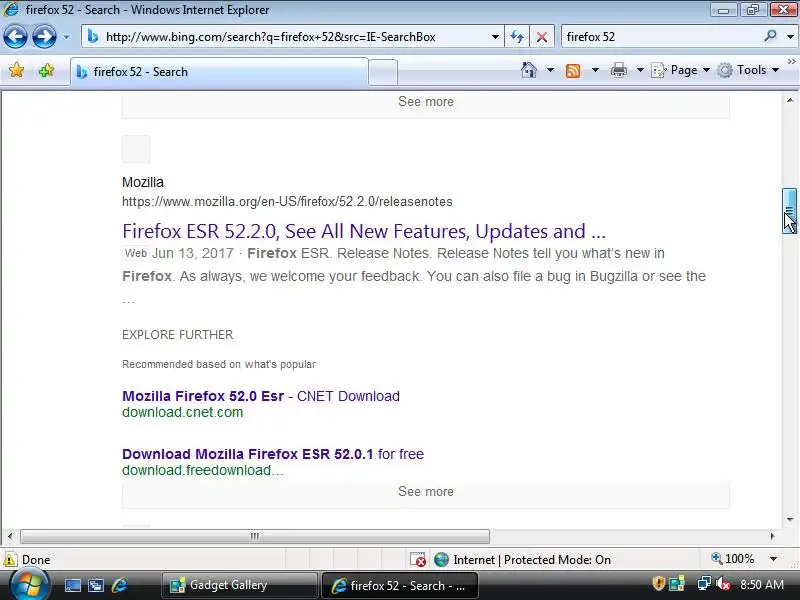The height and width of the screenshot is (600, 800).
Task: Open Download Mozilla Firefox ESR 52.0.1 link
Action: coord(273,454)
